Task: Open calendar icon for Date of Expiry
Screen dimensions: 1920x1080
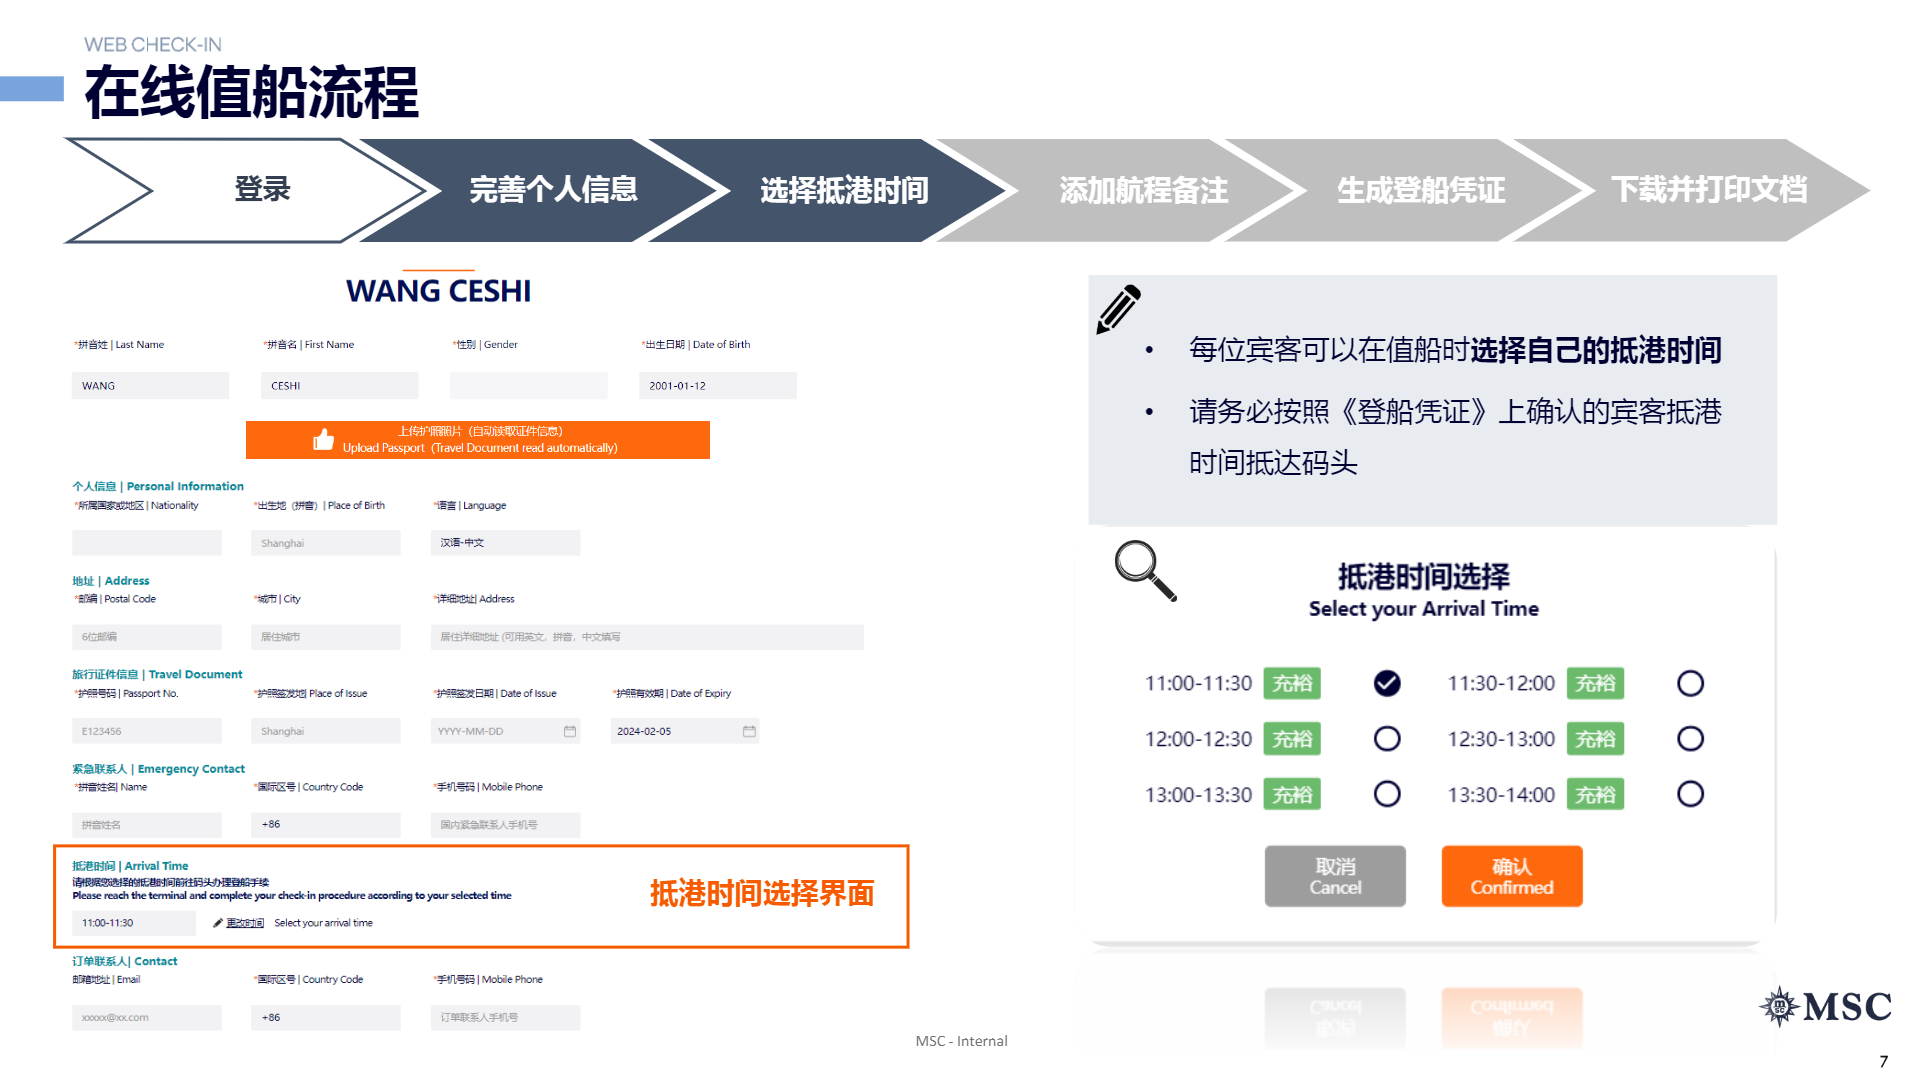Action: pyautogui.click(x=749, y=731)
